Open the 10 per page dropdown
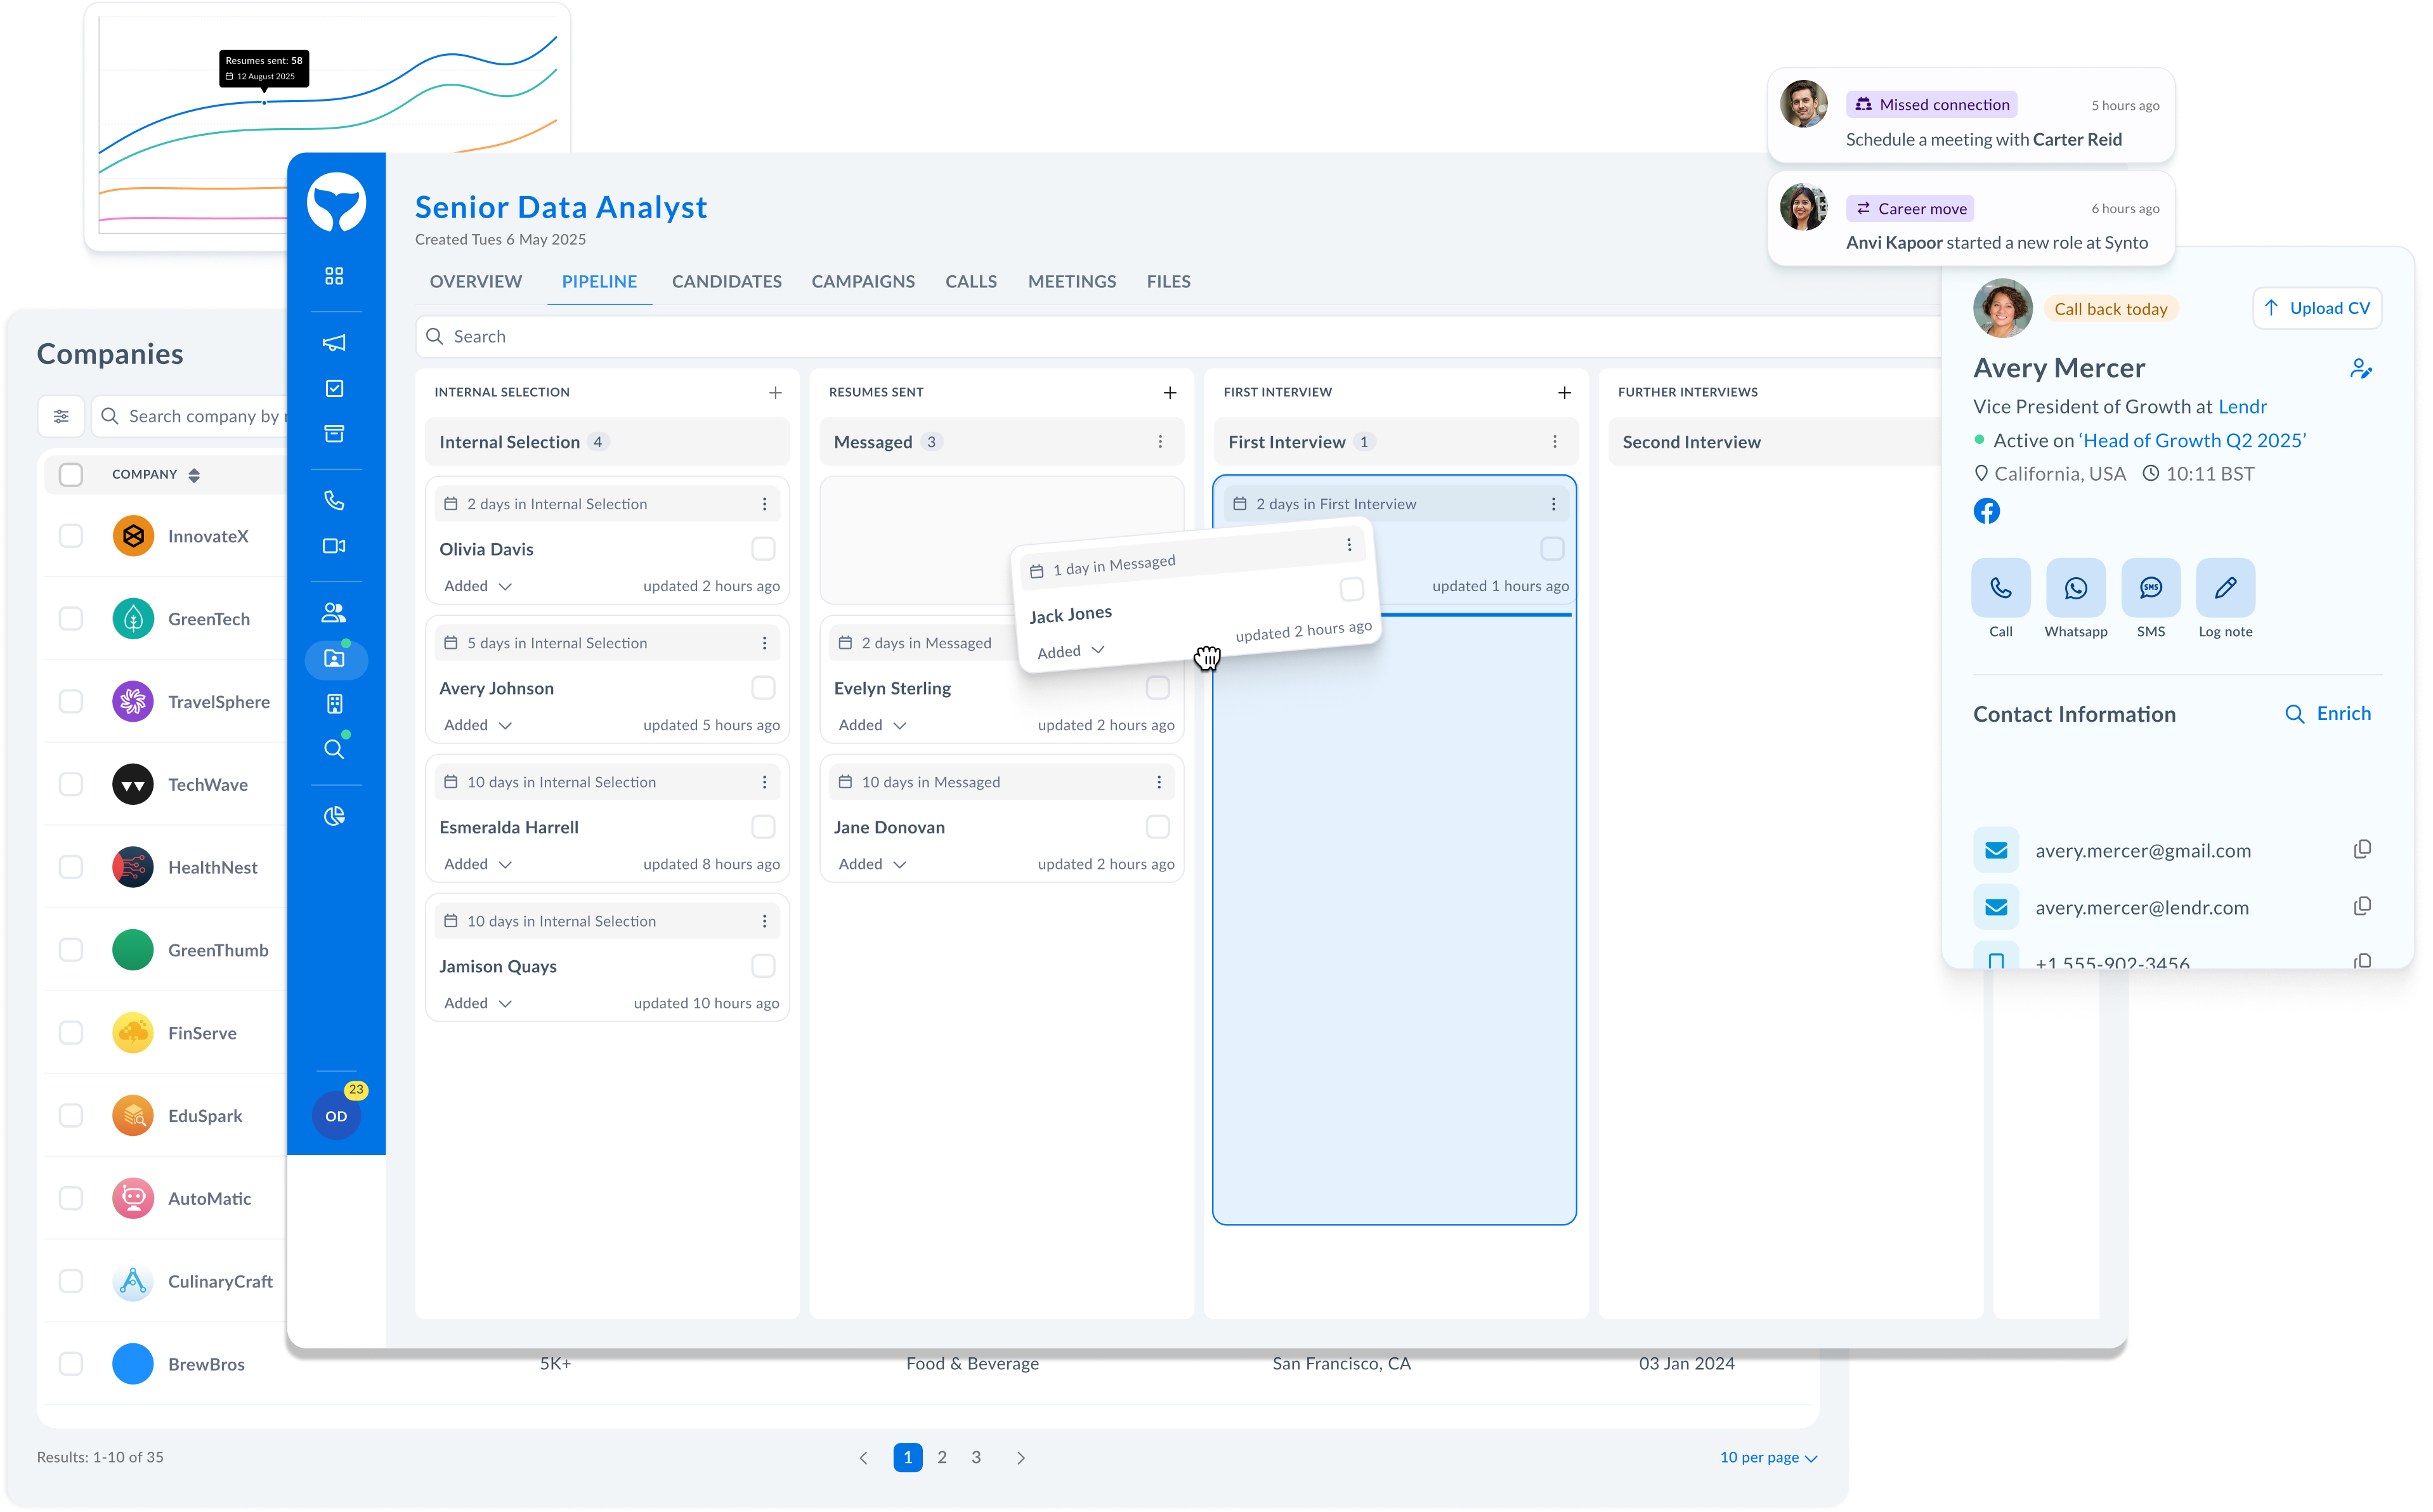 tap(1768, 1457)
